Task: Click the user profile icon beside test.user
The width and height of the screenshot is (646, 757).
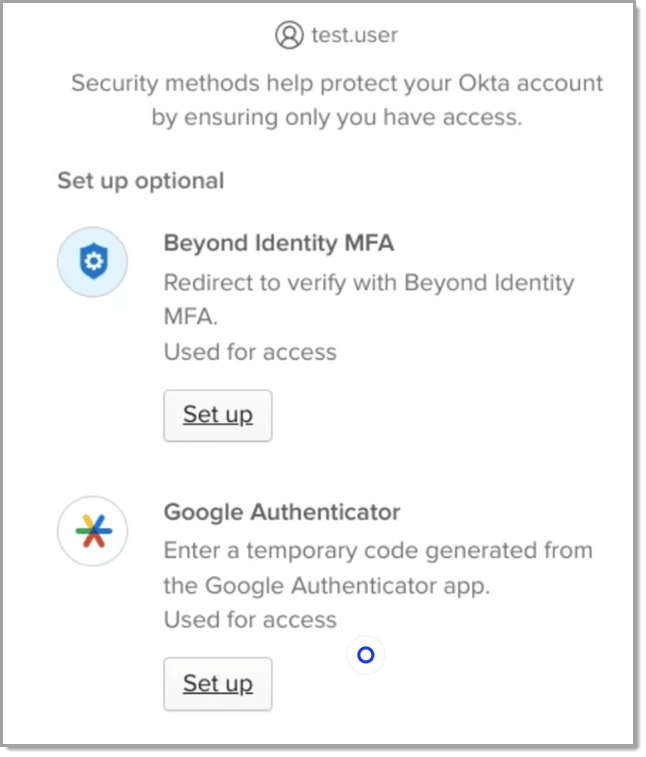Action: pyautogui.click(x=289, y=36)
